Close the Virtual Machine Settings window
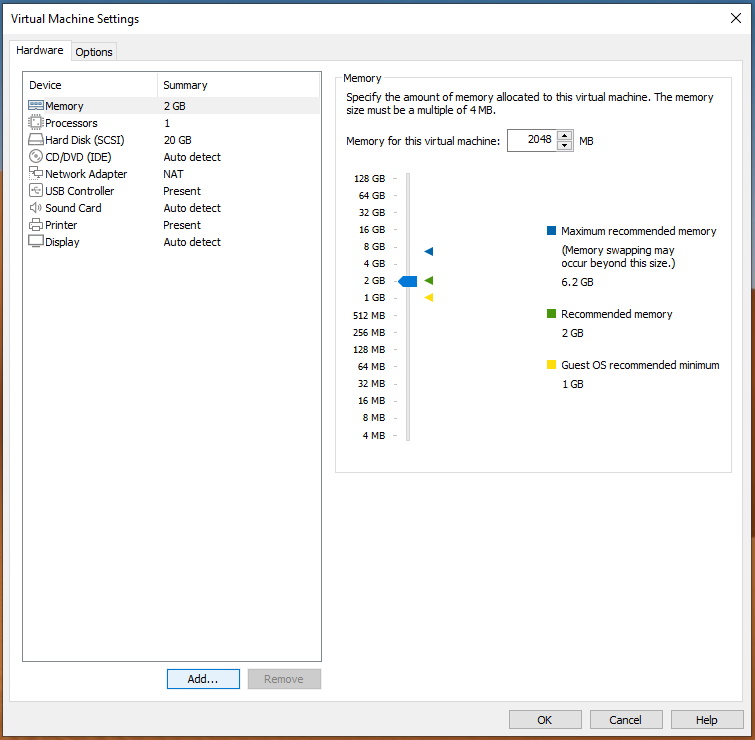 [735, 18]
